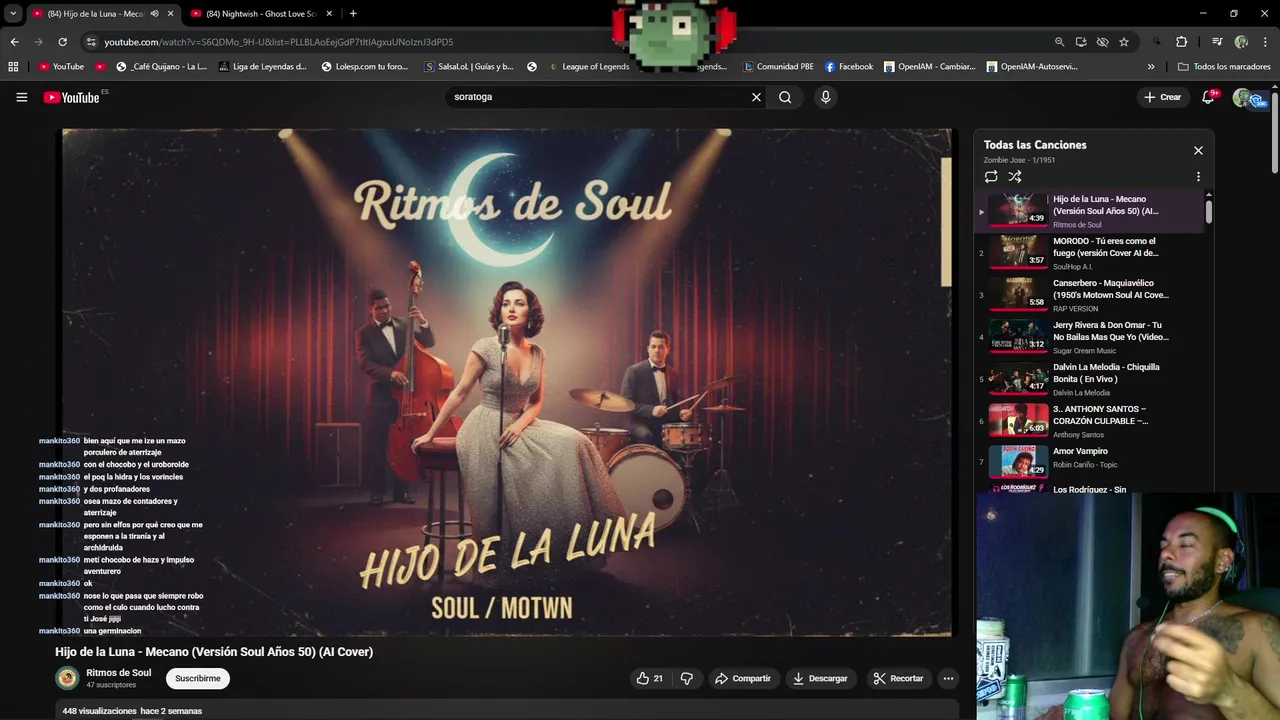Open the Comunidad PBE bookmark
The height and width of the screenshot is (720, 1280).
(778, 67)
